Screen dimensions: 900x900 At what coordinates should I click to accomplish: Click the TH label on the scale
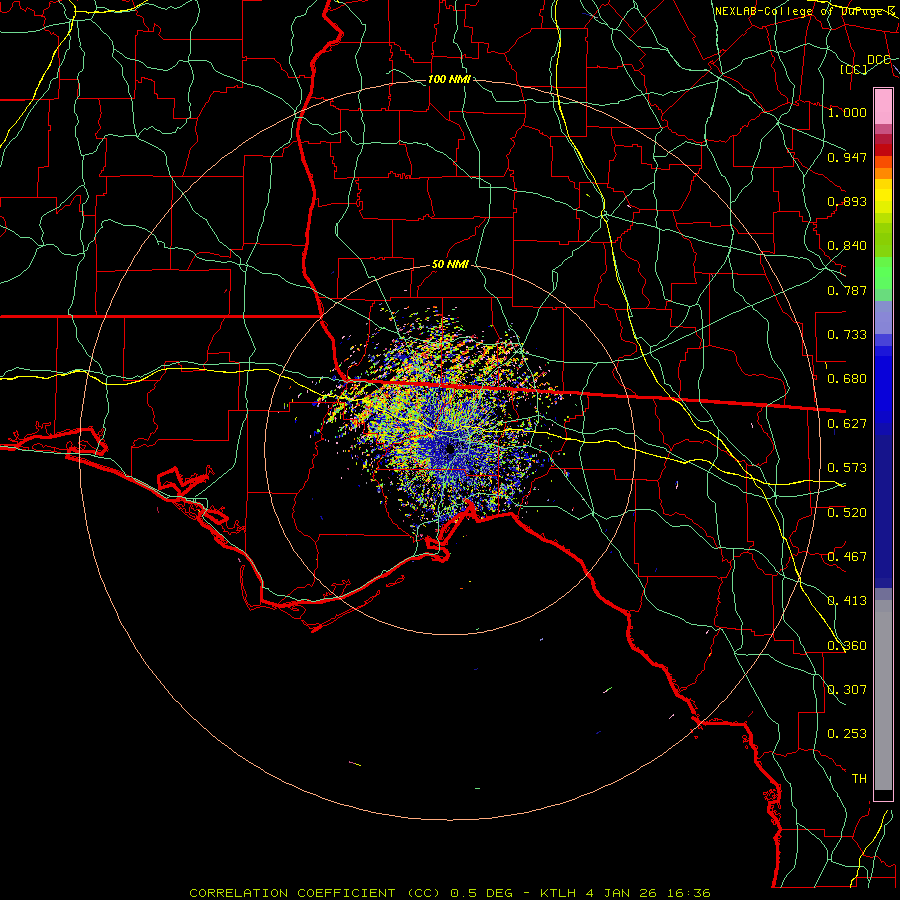(859, 779)
